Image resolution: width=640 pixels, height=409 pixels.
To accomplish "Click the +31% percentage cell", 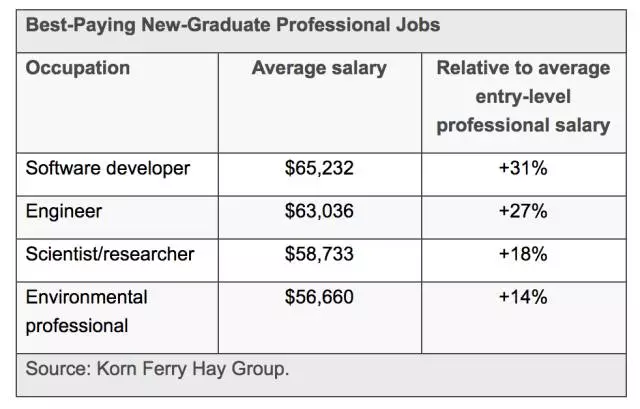I will point(523,168).
